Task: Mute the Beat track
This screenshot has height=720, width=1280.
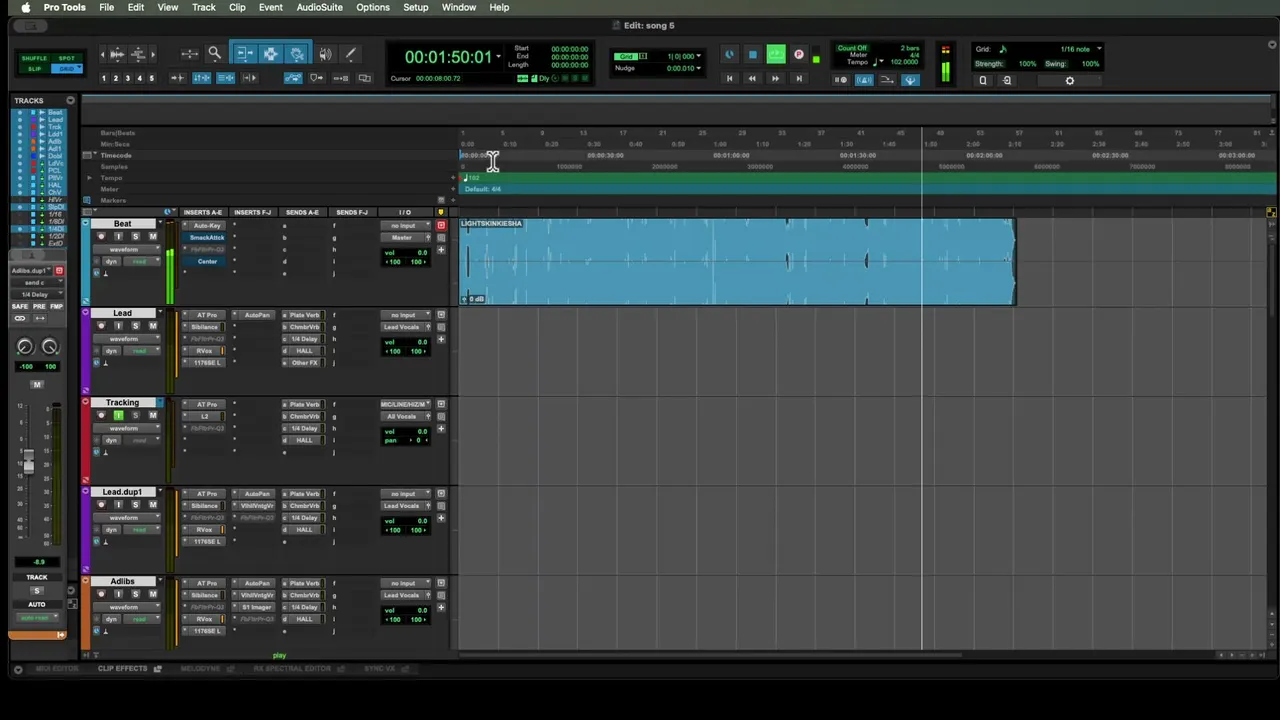Action: 153,236
